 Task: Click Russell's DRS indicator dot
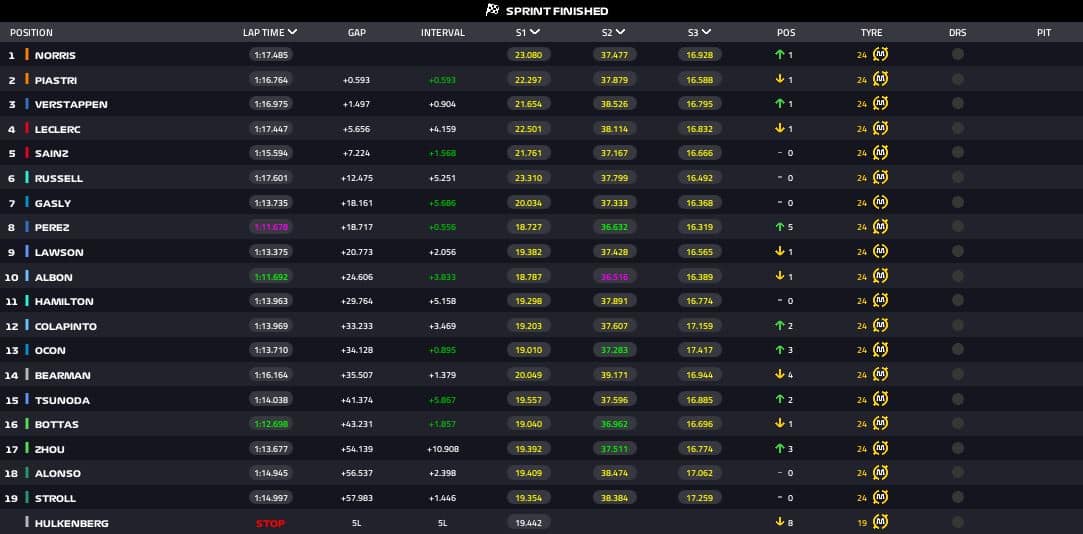pyautogui.click(x=957, y=178)
